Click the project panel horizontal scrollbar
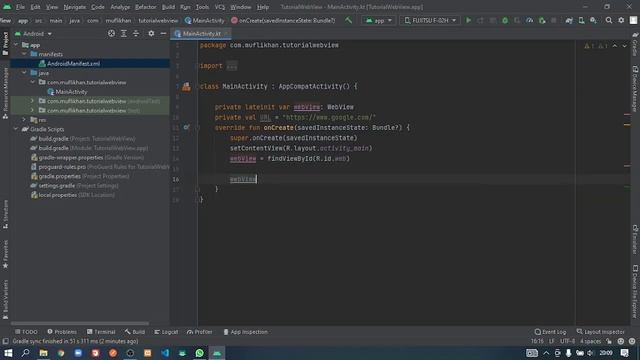 [x=80, y=323]
